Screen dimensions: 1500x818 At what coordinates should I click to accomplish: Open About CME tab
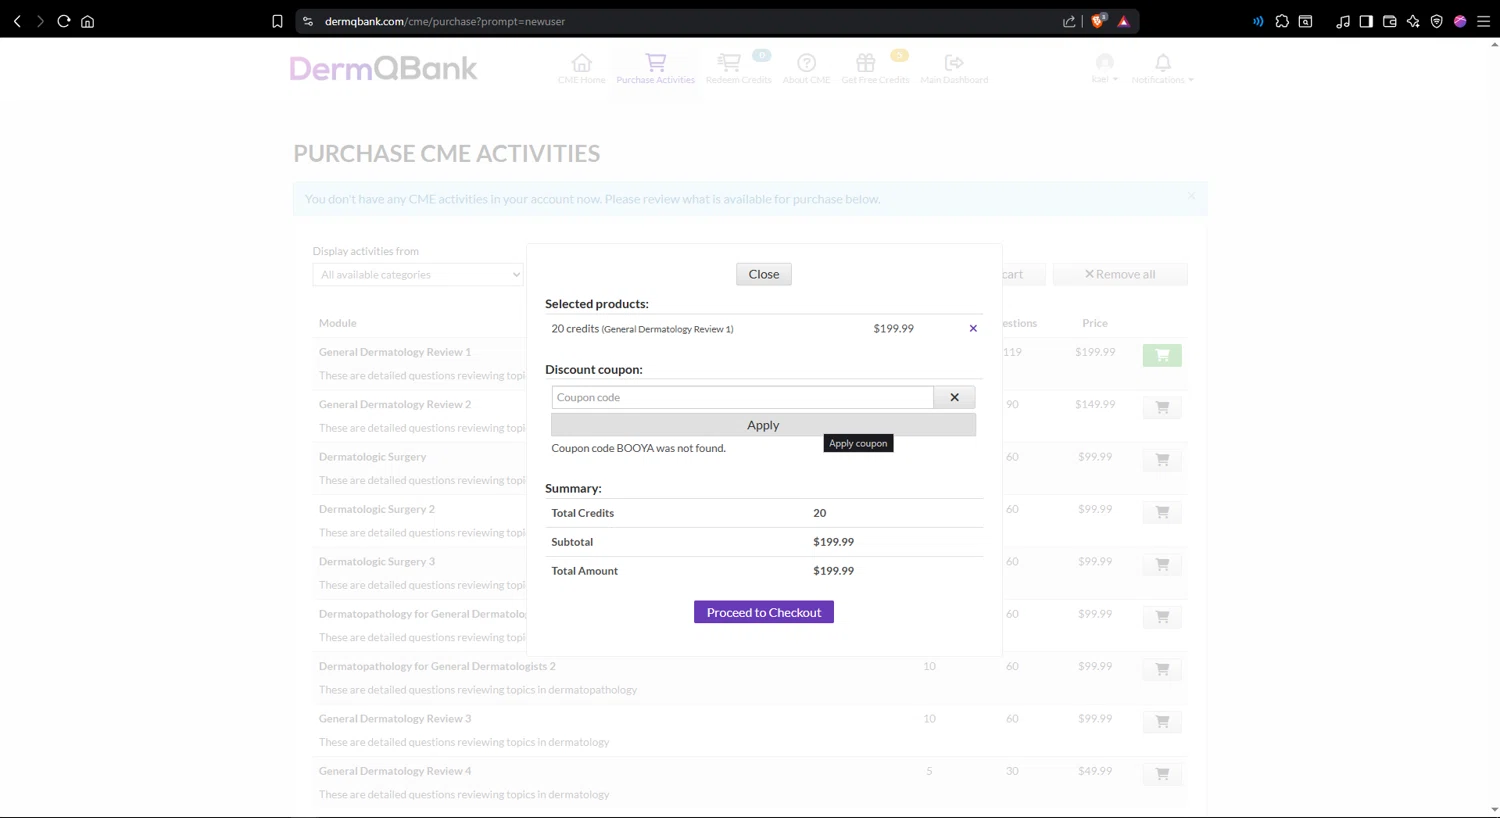click(x=806, y=68)
